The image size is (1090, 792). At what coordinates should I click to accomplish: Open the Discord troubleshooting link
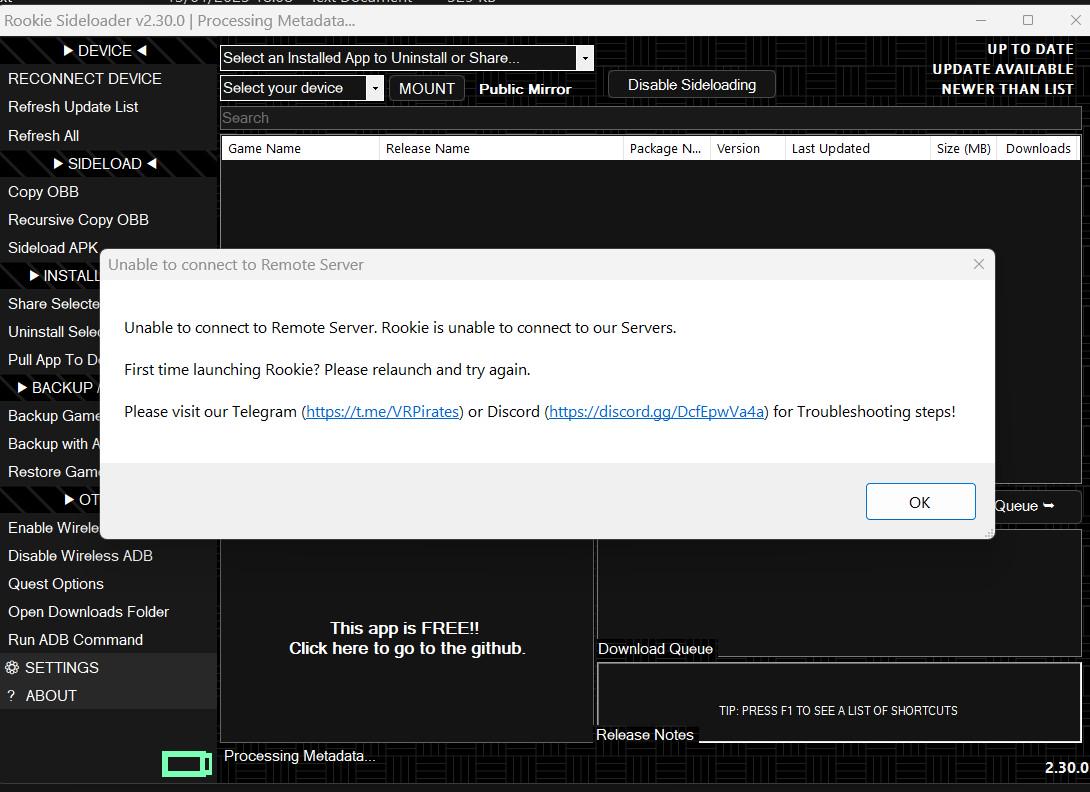[x=655, y=411]
